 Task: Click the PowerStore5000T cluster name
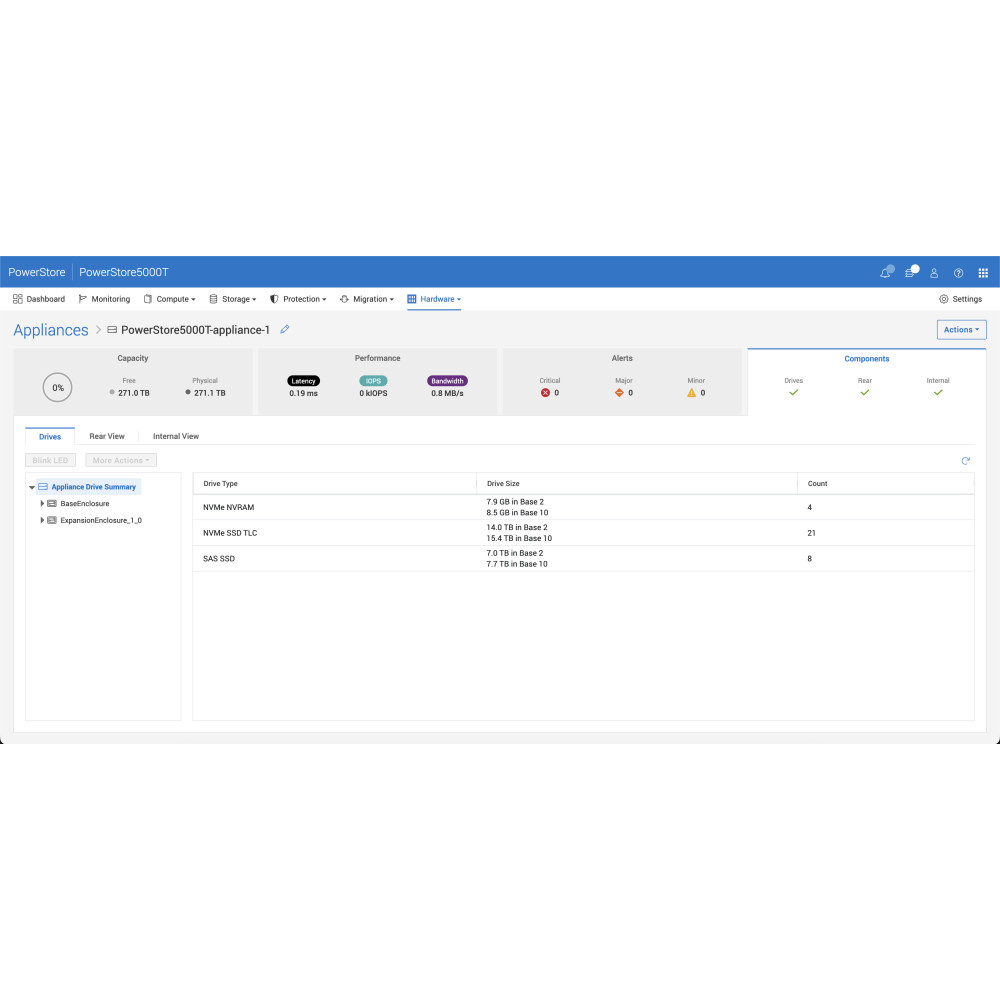[124, 272]
